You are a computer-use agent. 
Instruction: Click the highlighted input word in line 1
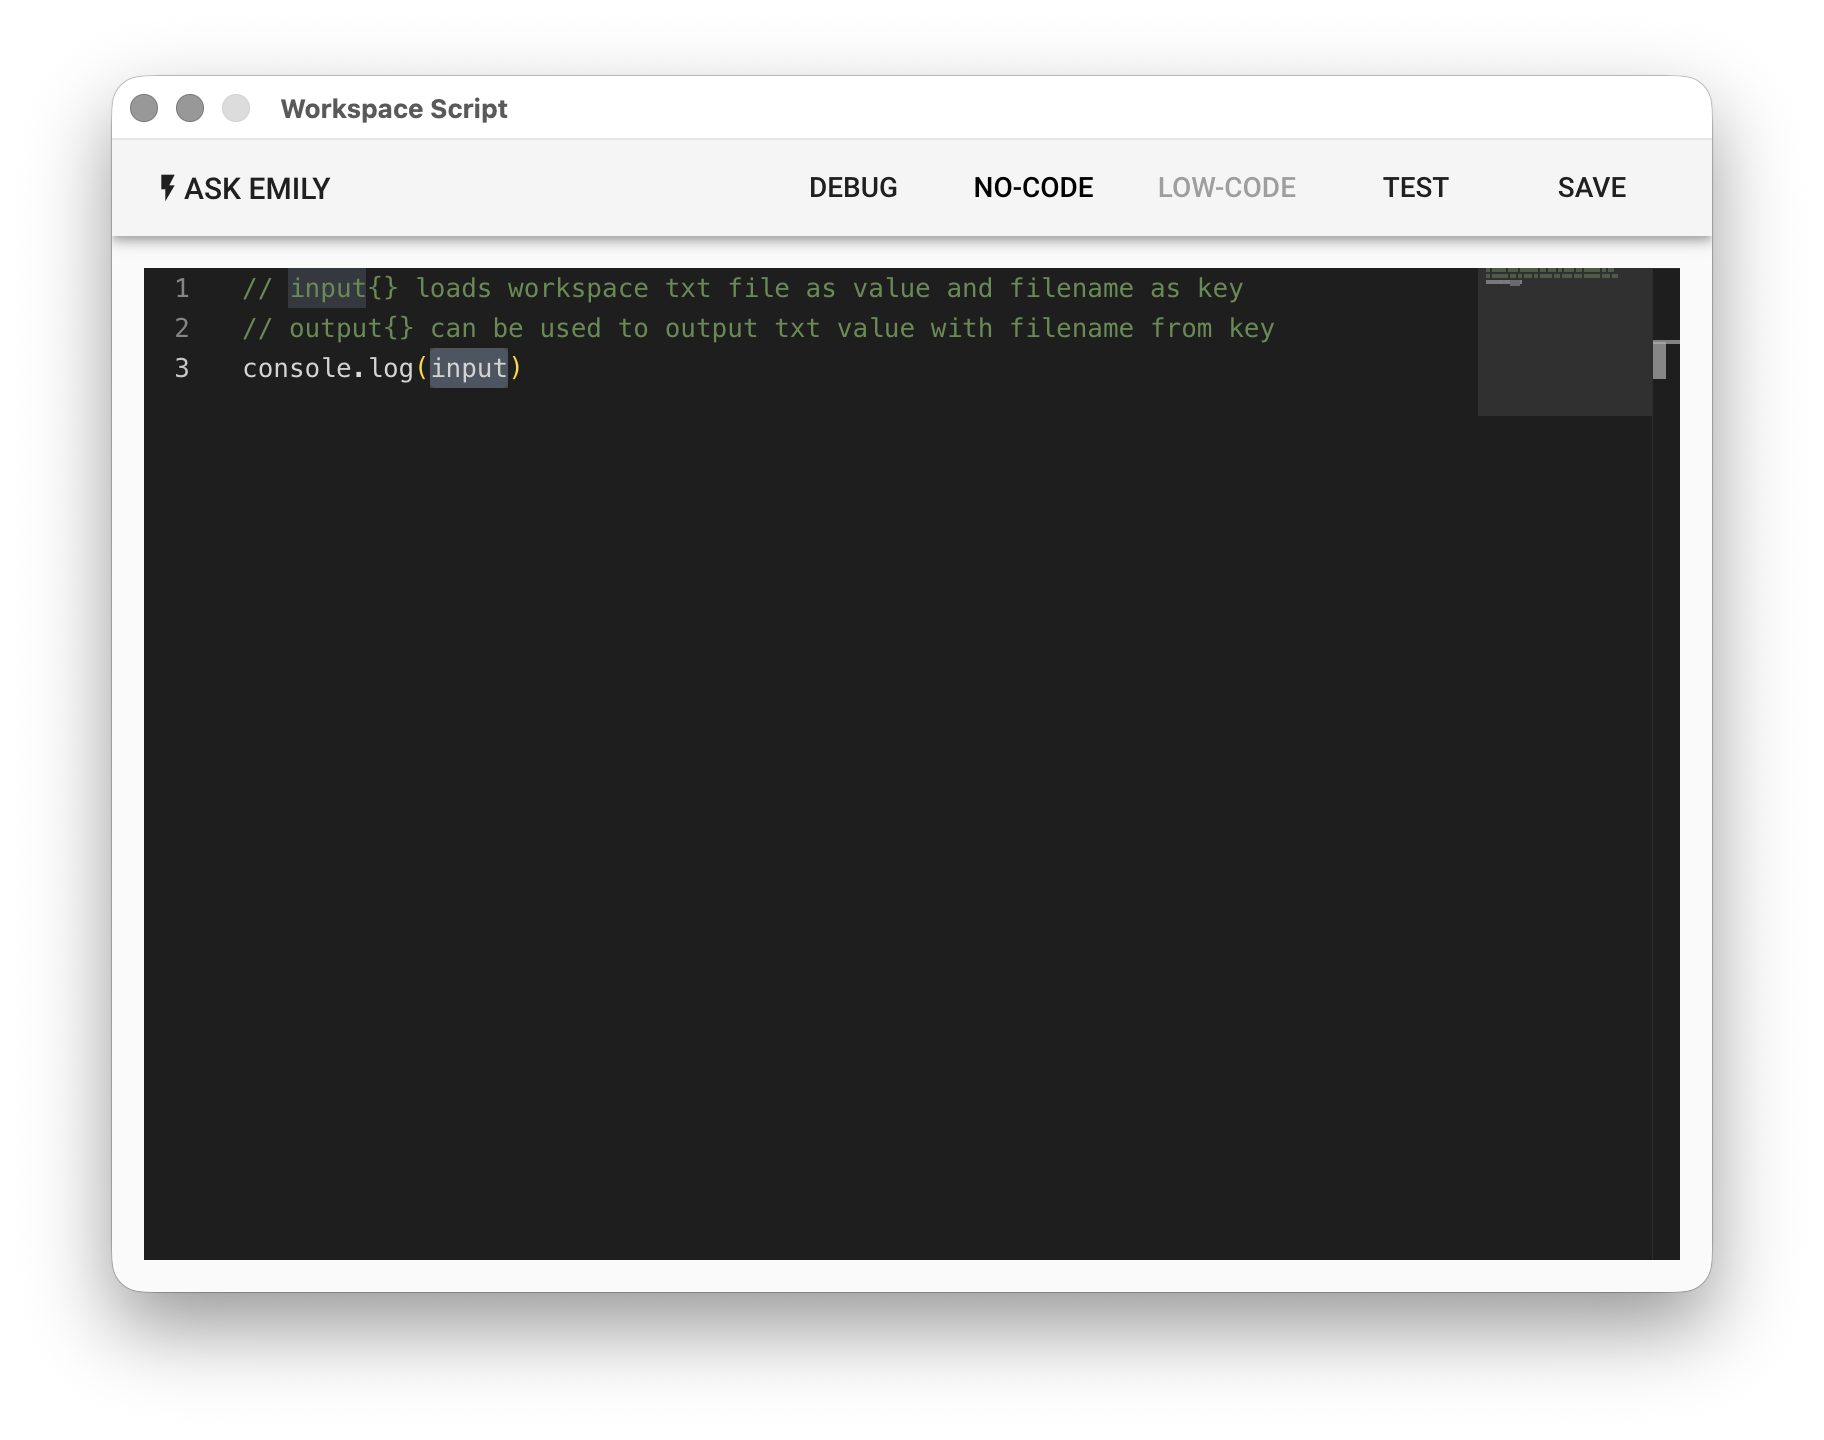(x=327, y=289)
